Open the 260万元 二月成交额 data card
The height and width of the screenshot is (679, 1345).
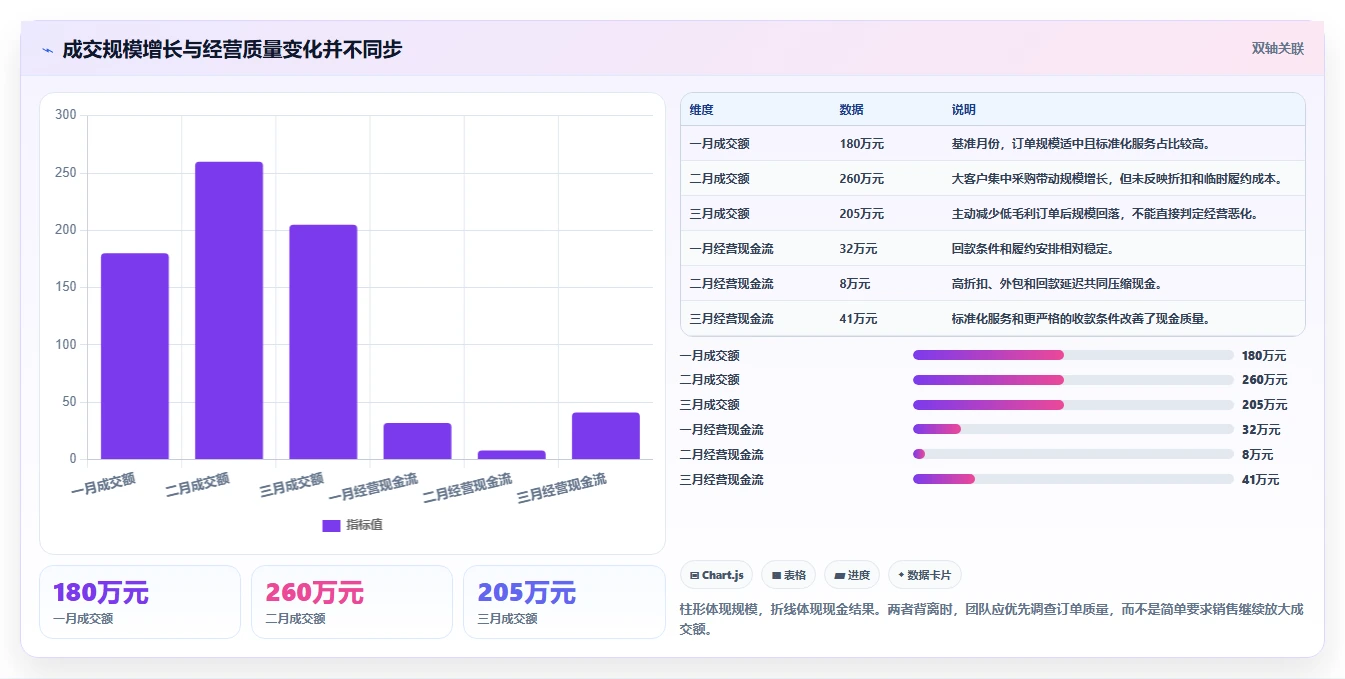coord(352,602)
